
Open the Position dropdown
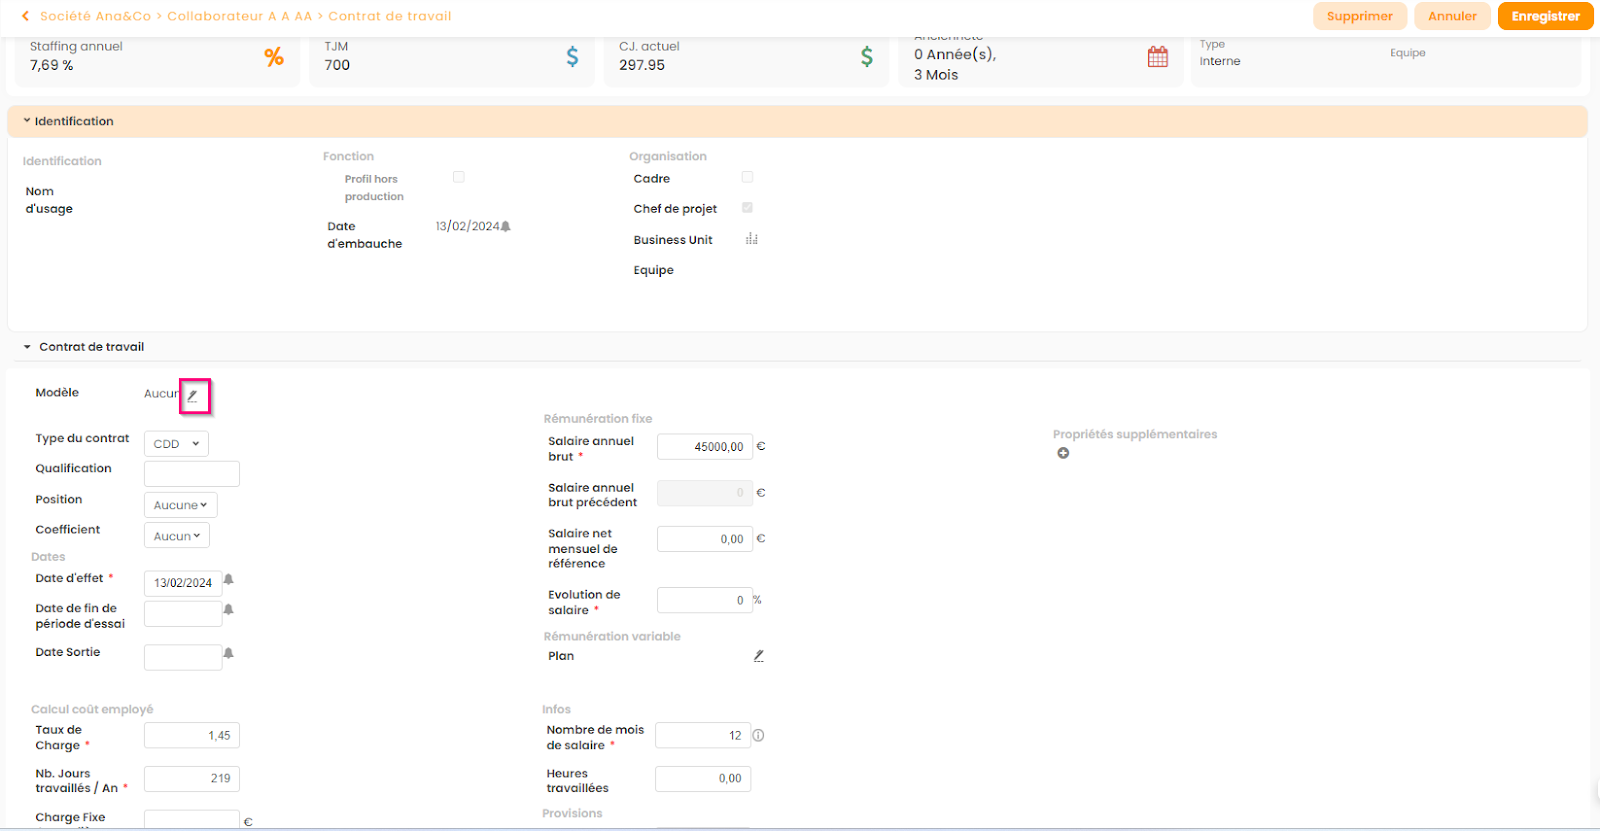180,506
